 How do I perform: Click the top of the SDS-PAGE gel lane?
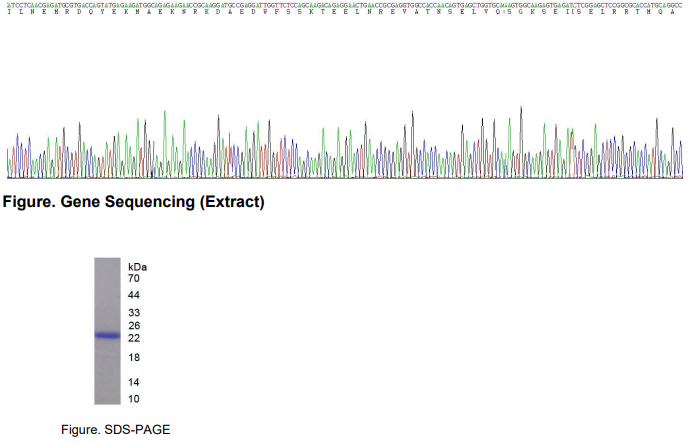click(x=107, y=262)
